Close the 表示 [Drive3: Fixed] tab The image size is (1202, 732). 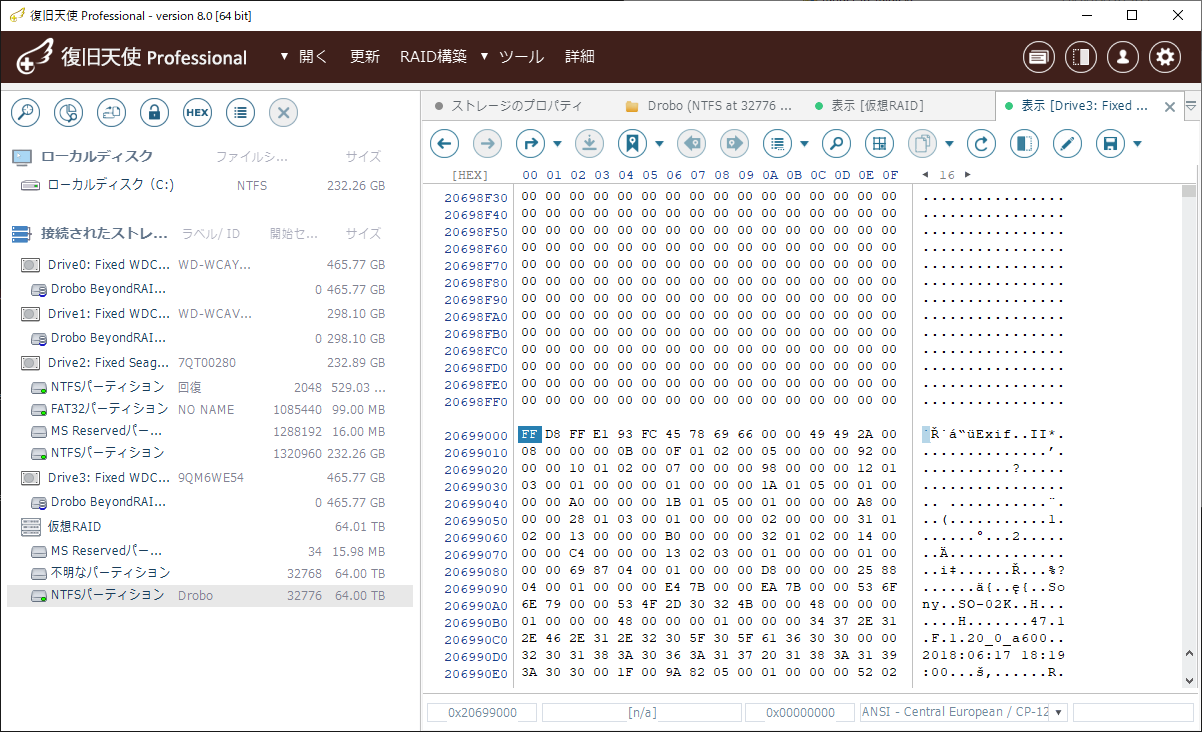click(x=1170, y=107)
